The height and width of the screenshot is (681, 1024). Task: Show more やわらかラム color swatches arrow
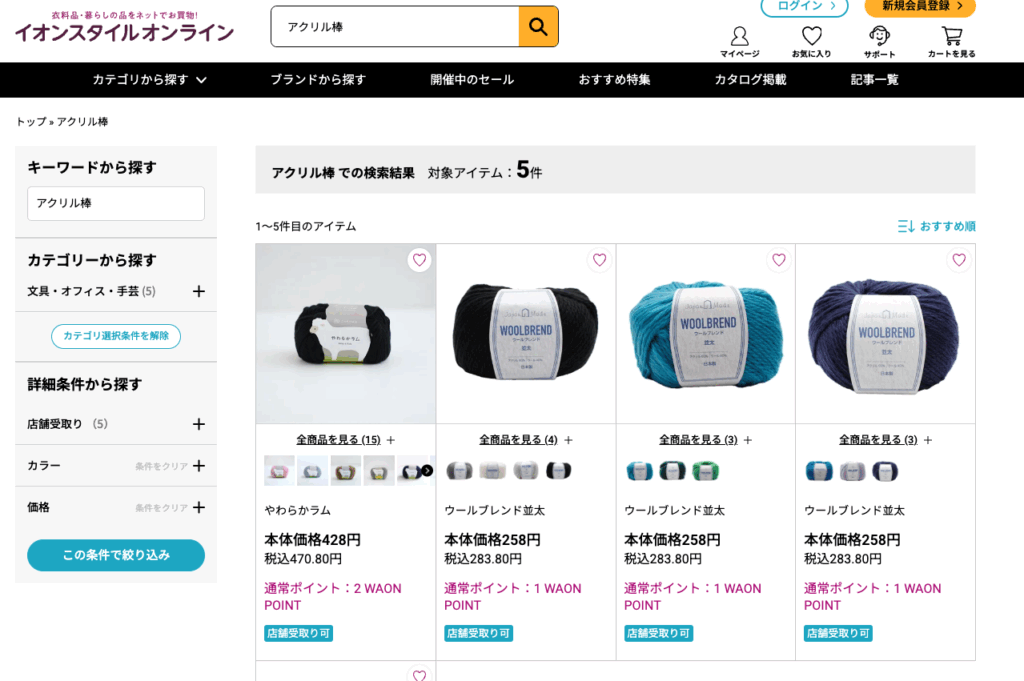427,471
